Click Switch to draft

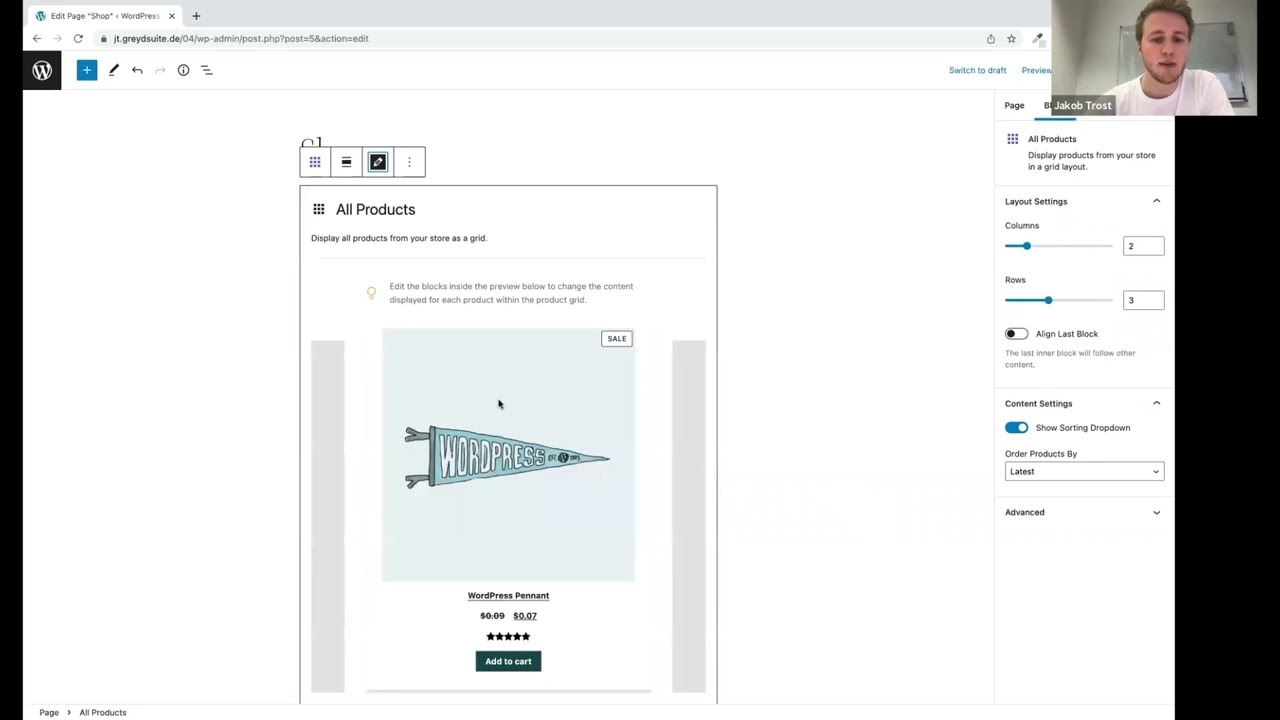click(x=978, y=70)
